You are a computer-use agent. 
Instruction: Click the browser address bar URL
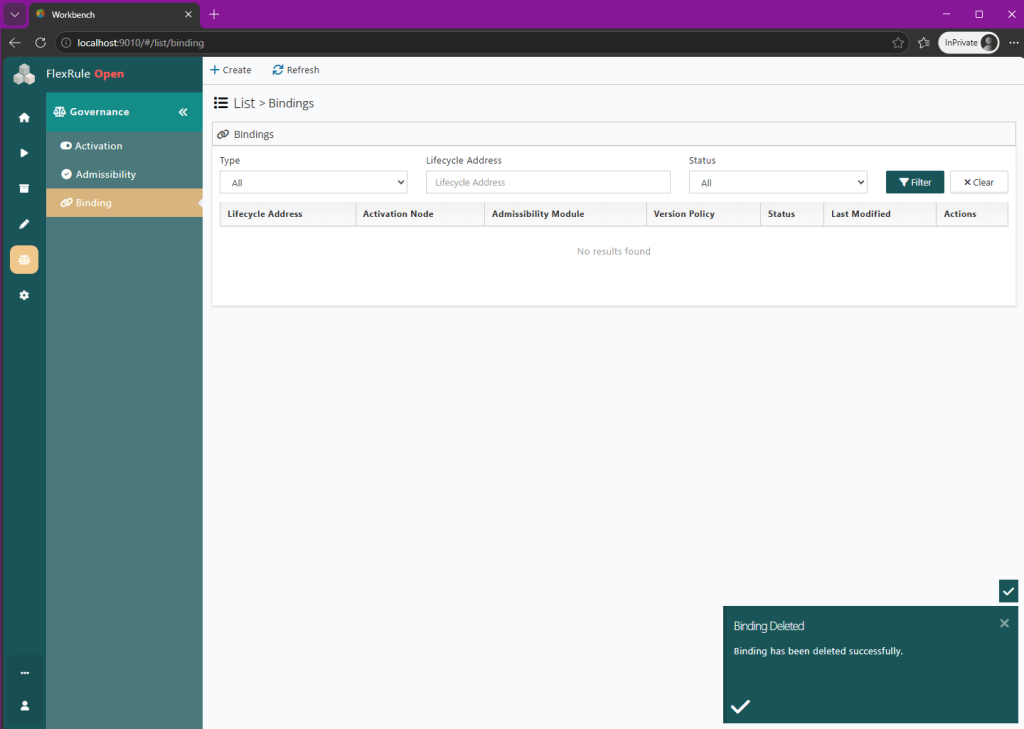click(140, 42)
